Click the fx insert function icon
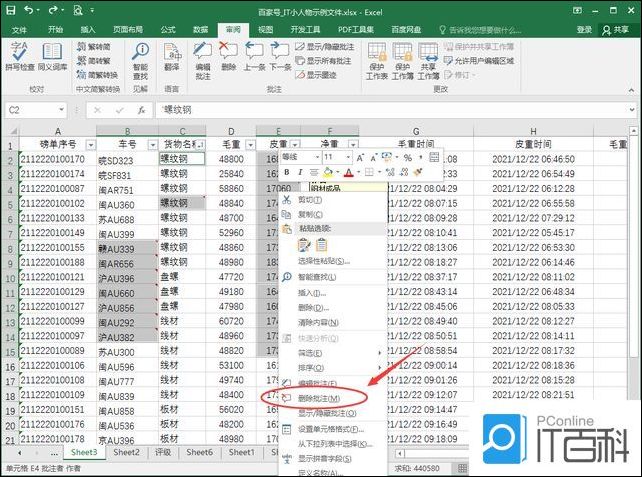642x477 pixels. (142, 110)
